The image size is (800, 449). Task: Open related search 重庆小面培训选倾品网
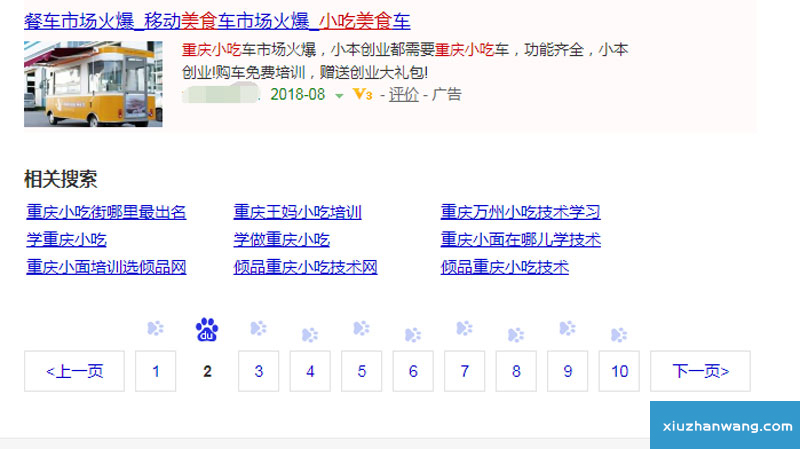[106, 267]
